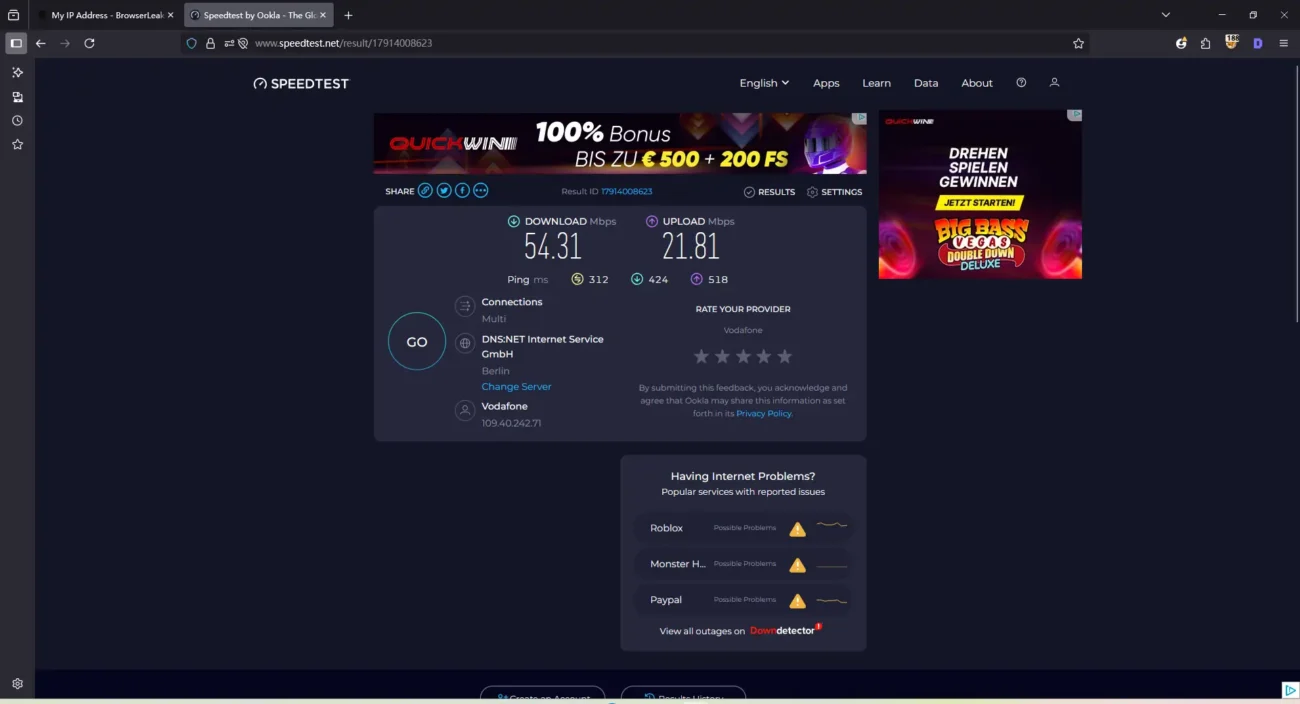The width and height of the screenshot is (1300, 704).
Task: Open the AI chatbot sparkle icon in sidebar
Action: (17, 73)
